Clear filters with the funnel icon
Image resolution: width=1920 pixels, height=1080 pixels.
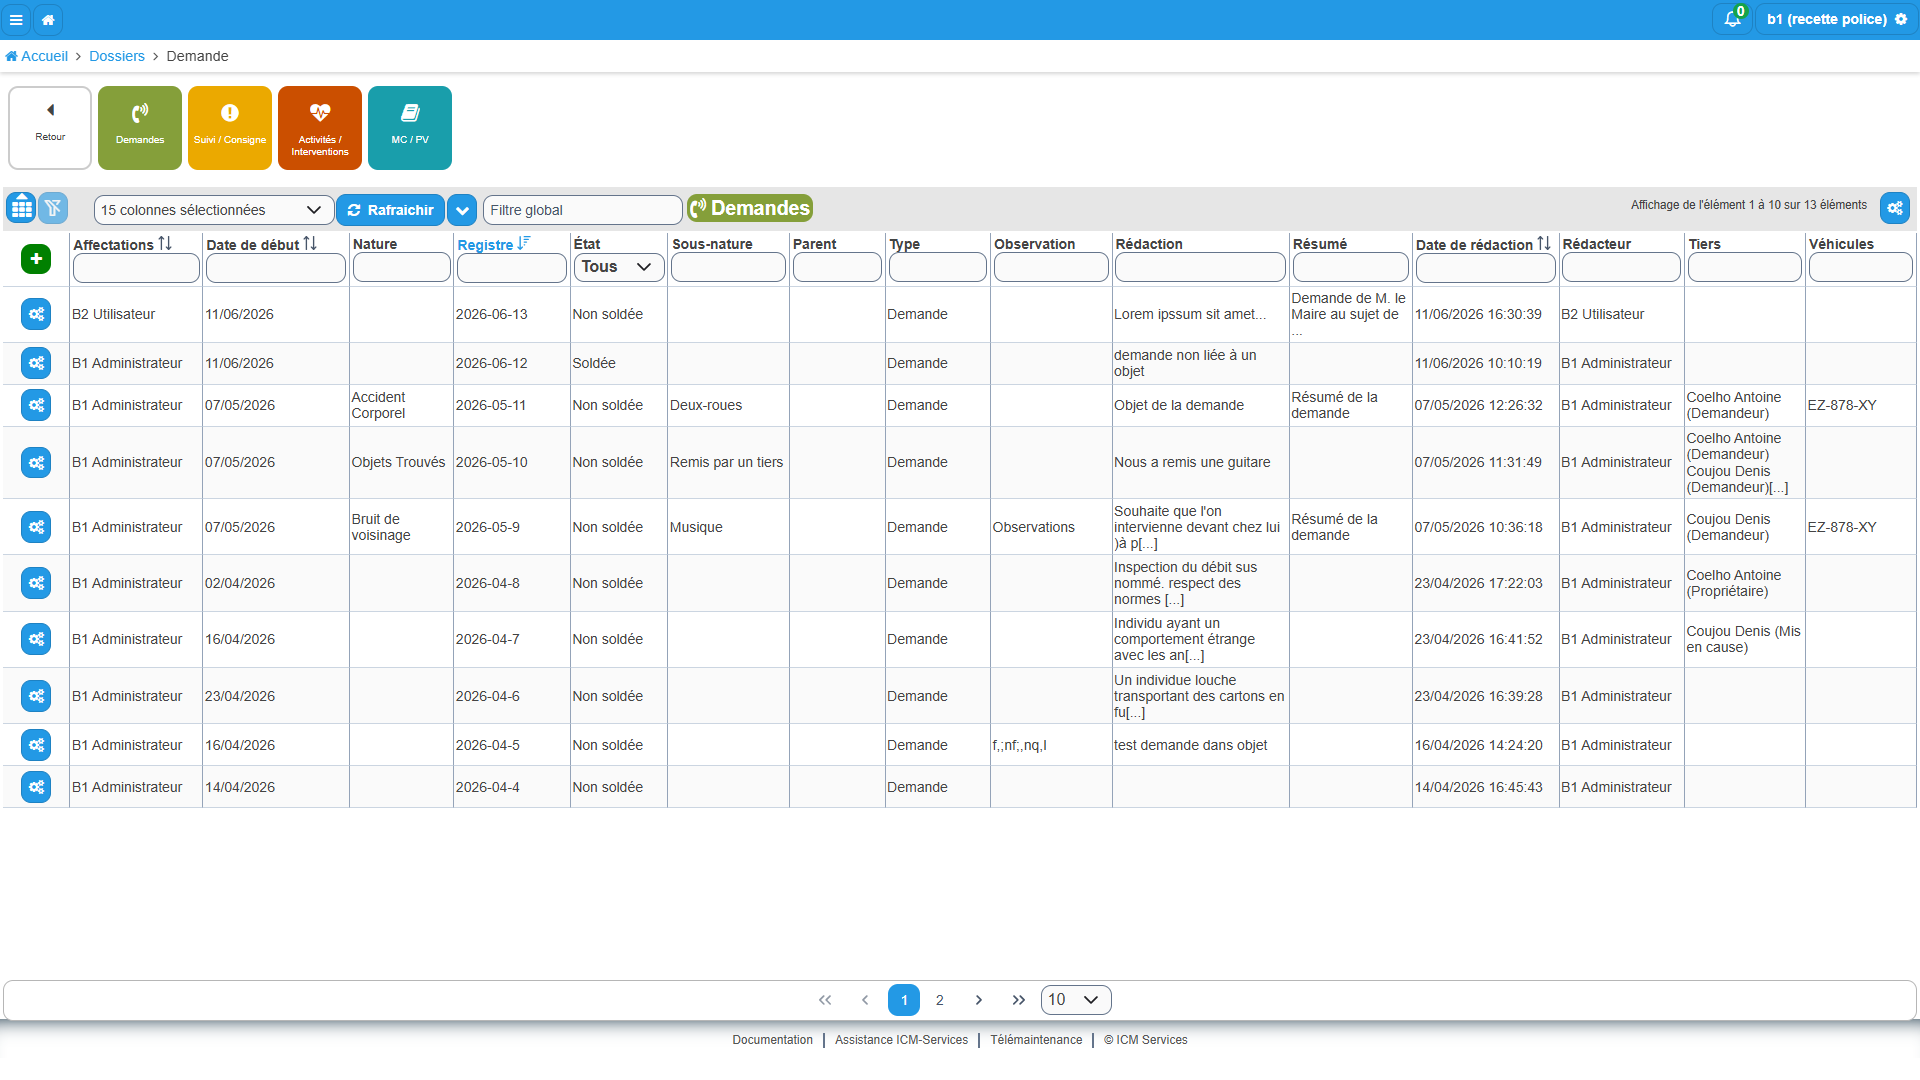[53, 208]
